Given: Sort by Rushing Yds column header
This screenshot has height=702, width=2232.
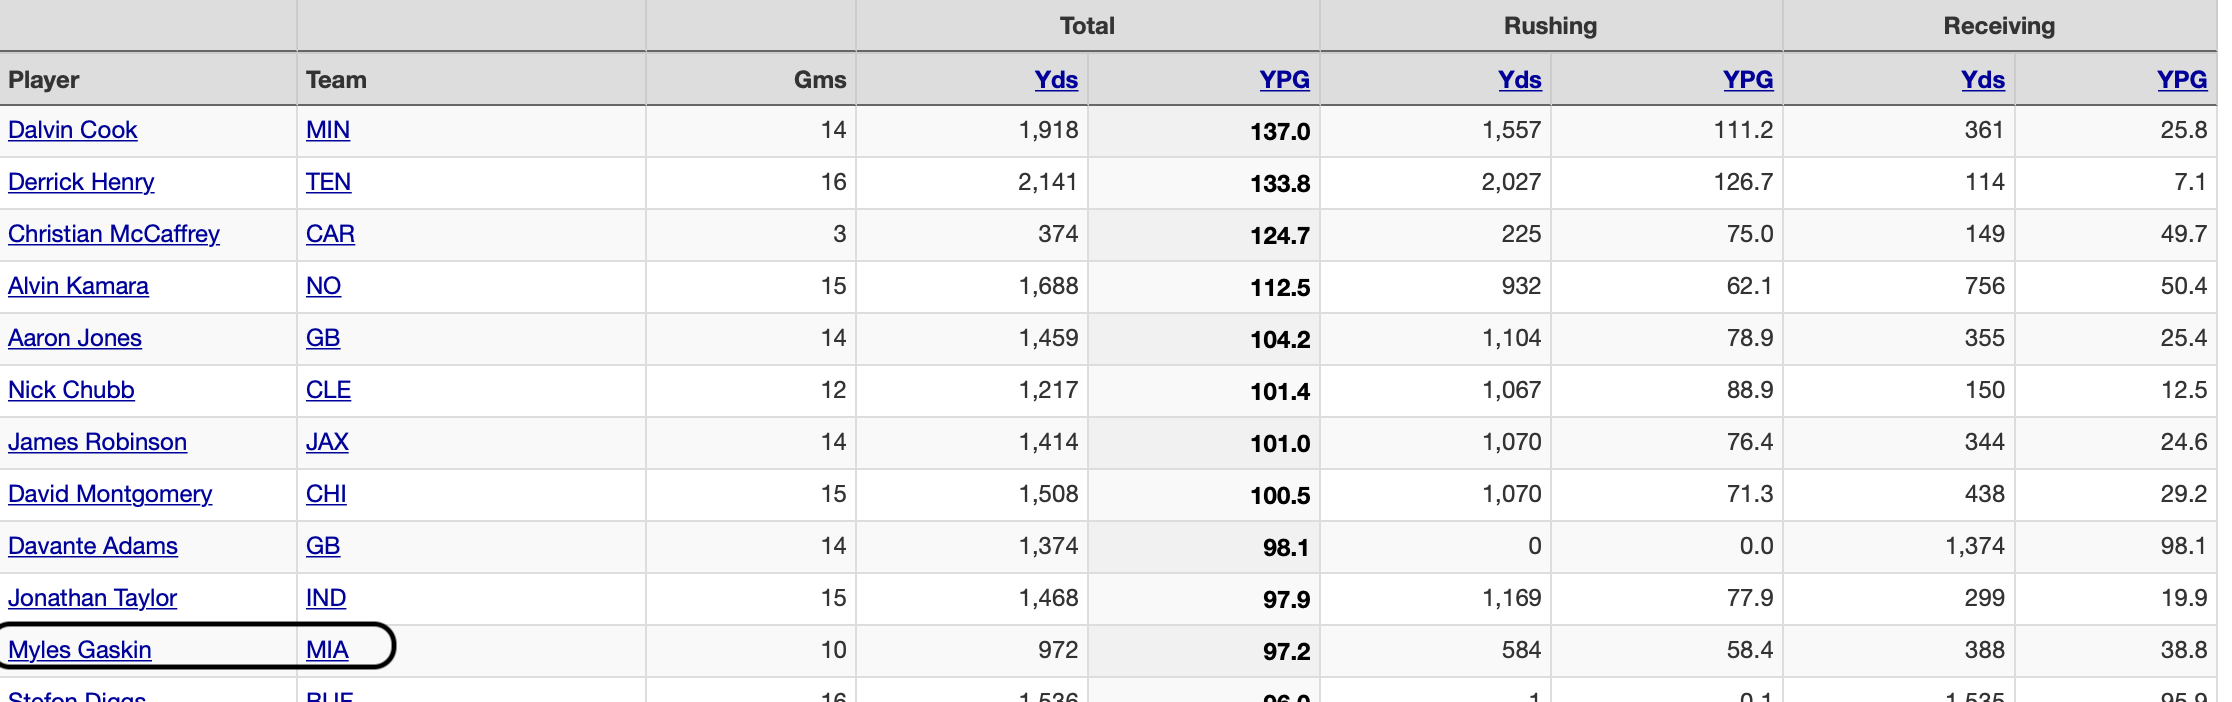Looking at the screenshot, I should coord(1519,80).
